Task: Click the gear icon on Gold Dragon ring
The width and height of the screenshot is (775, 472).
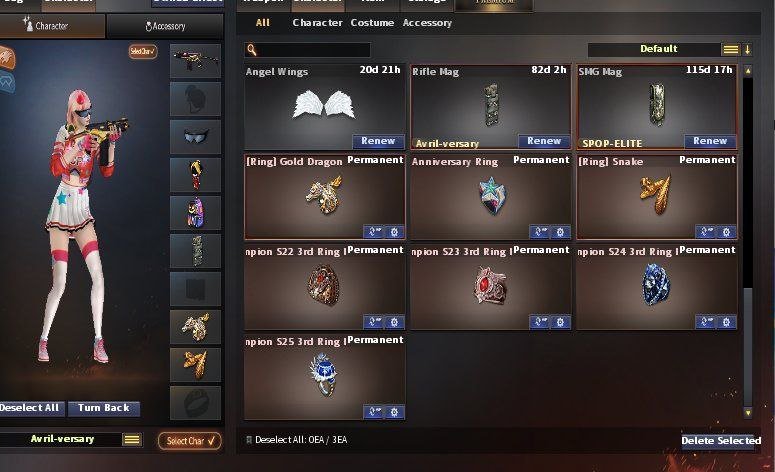Action: point(394,232)
